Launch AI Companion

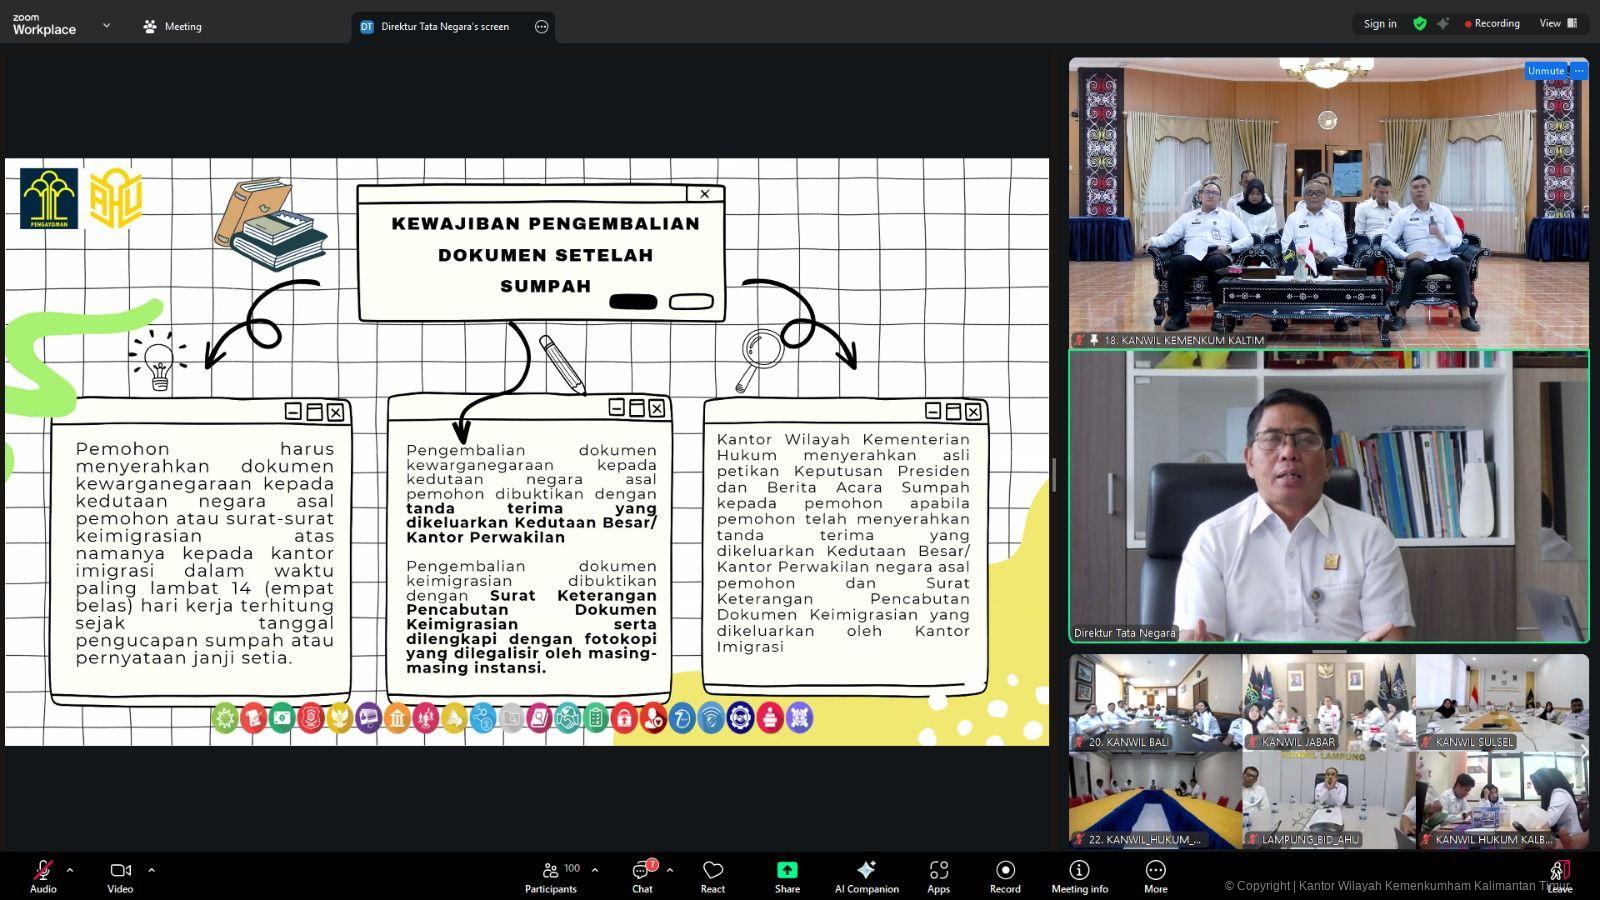point(866,876)
